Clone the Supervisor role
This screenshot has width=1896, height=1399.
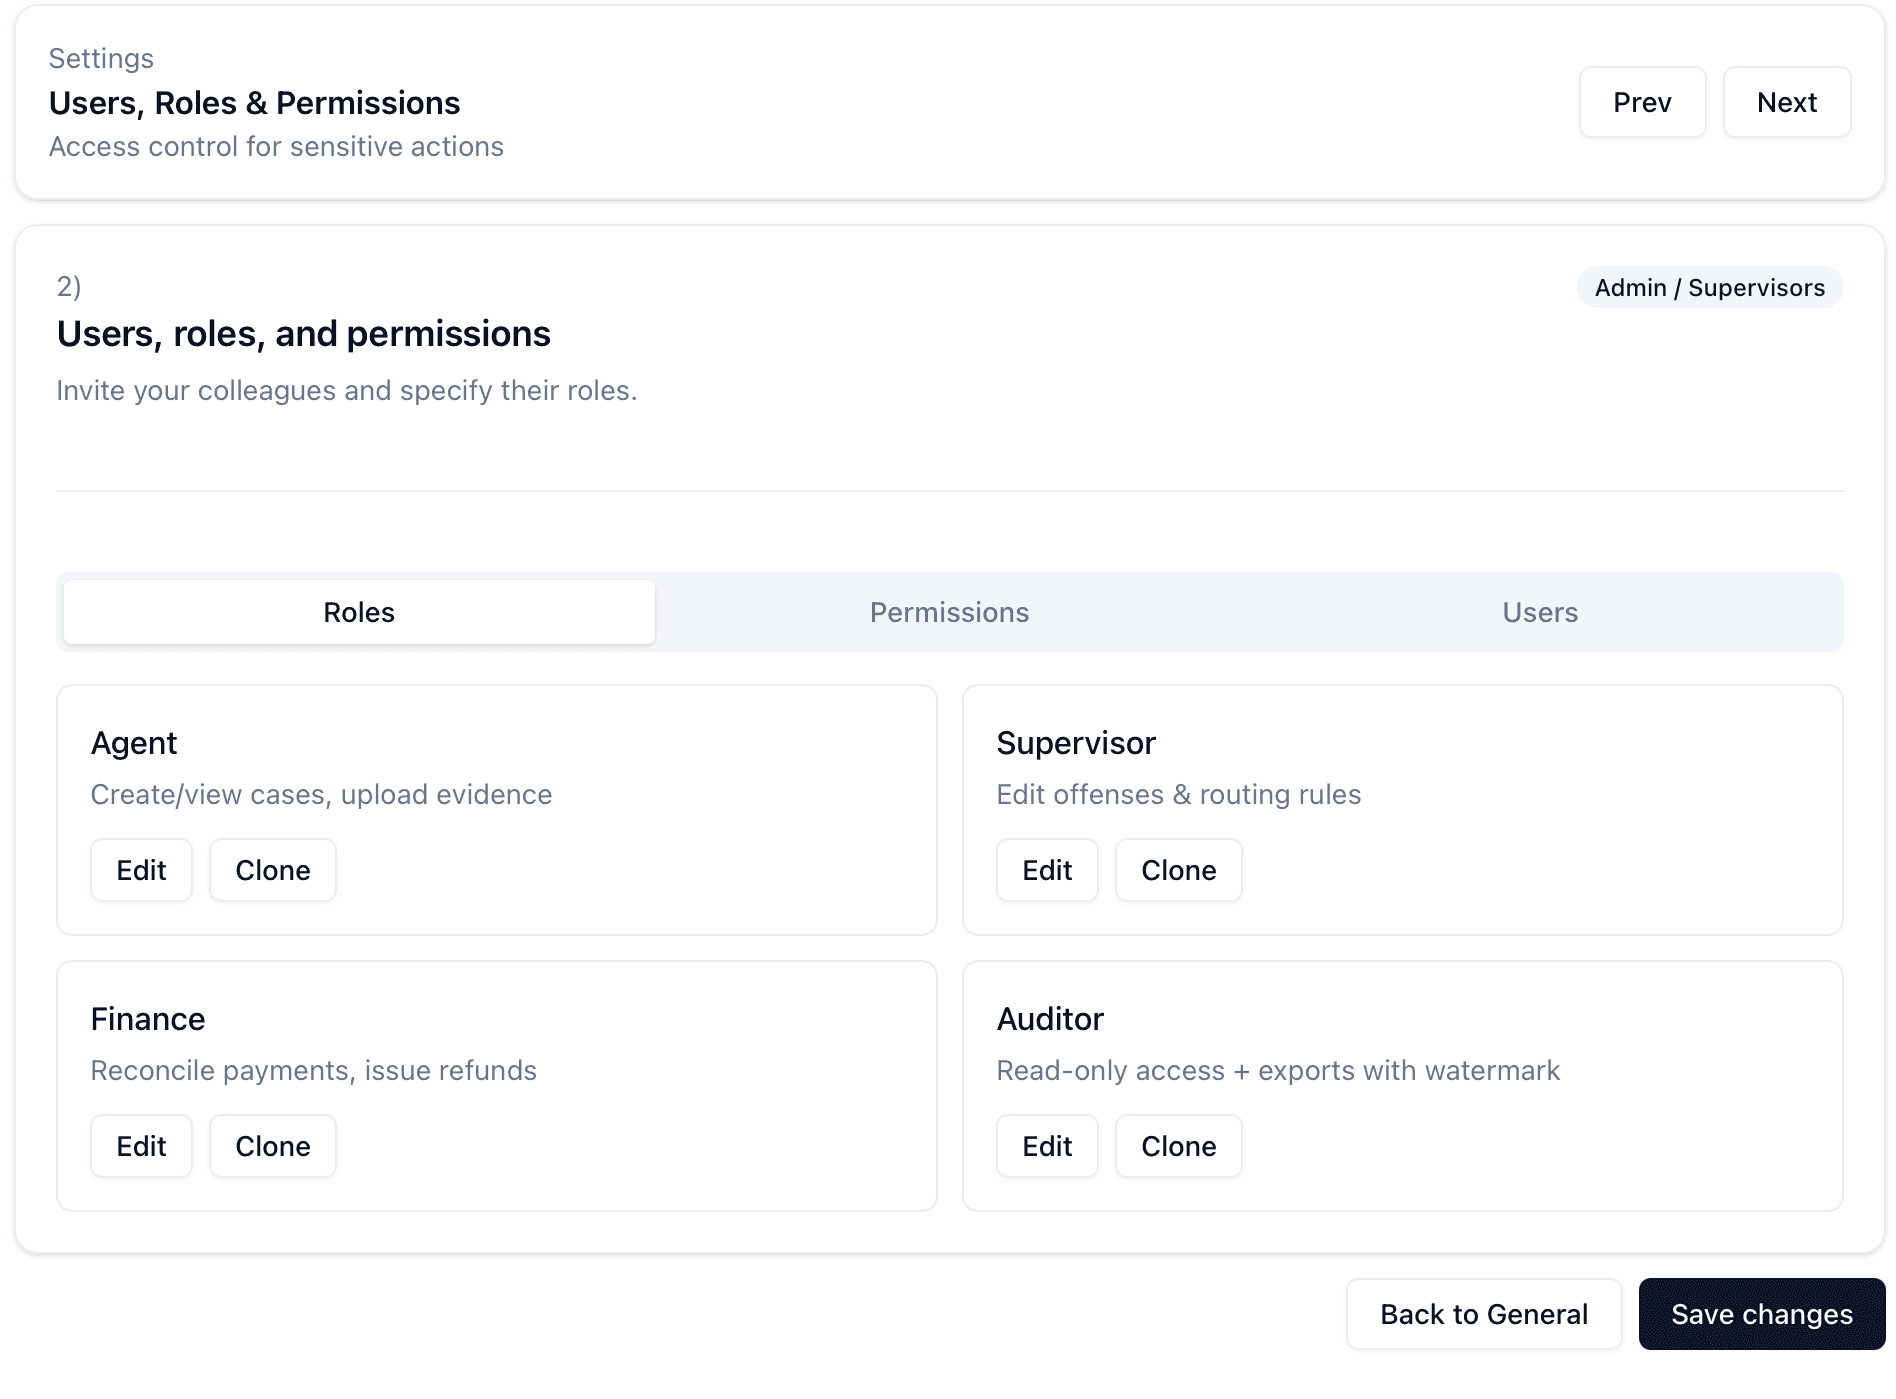[x=1178, y=870]
